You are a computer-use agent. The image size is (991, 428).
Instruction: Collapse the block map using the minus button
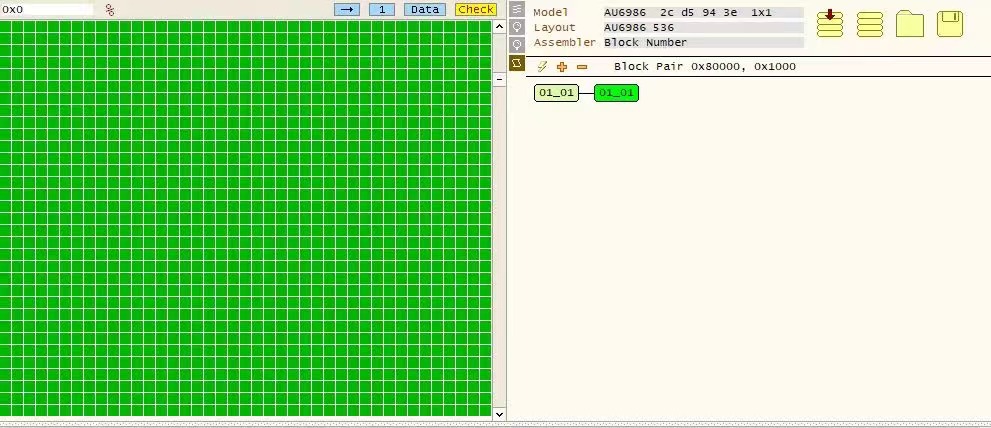[500, 79]
